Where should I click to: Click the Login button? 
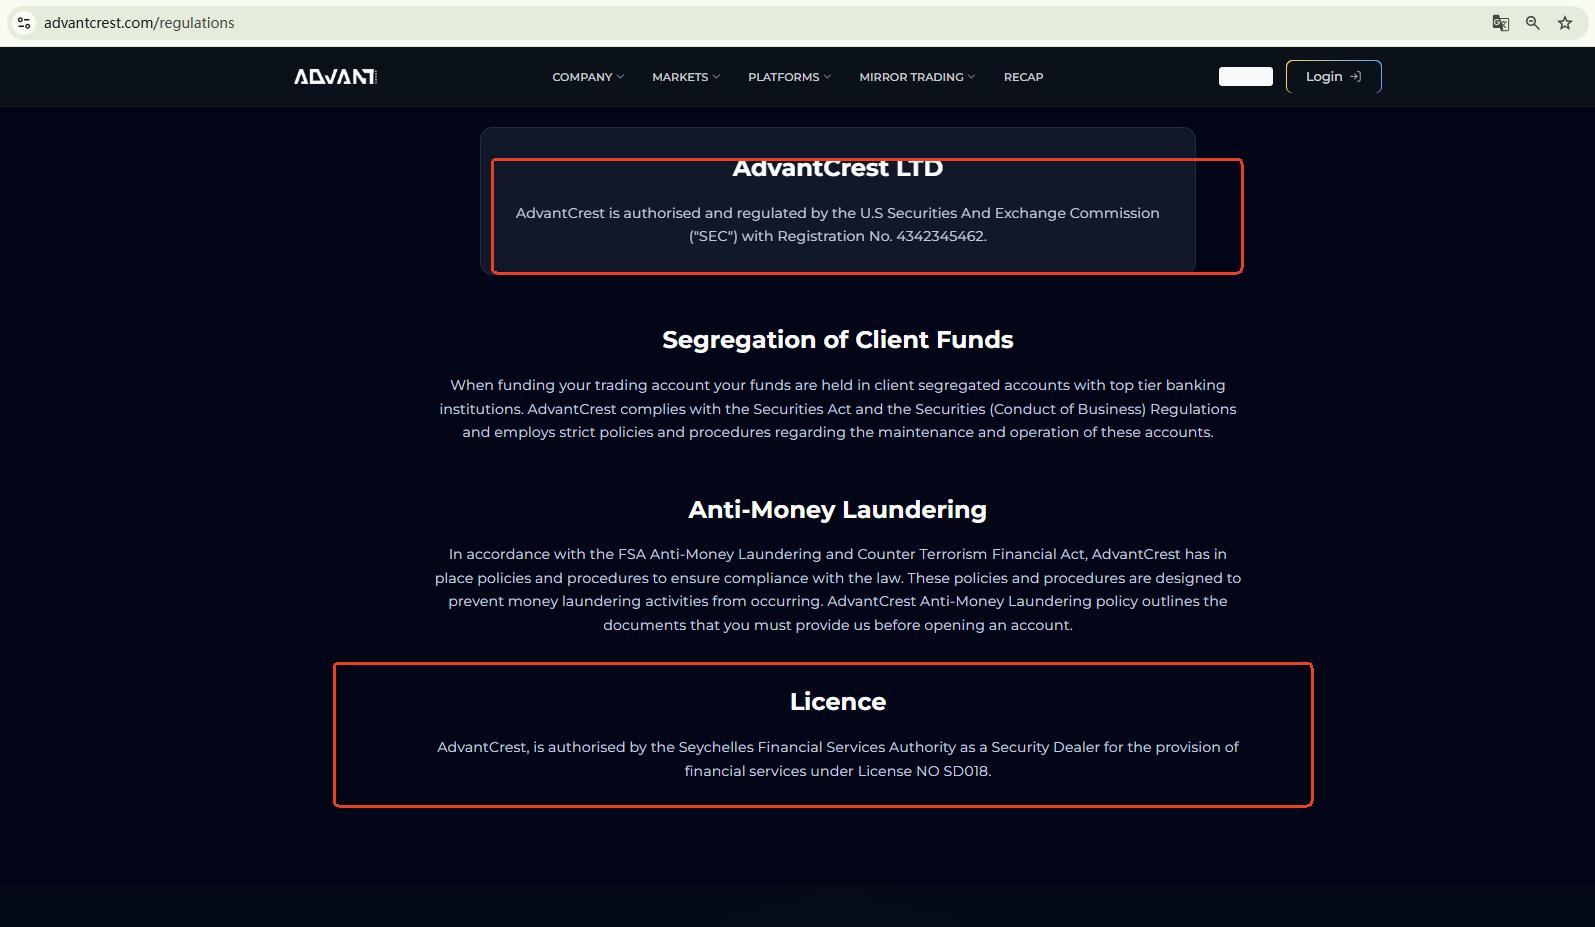pos(1333,77)
